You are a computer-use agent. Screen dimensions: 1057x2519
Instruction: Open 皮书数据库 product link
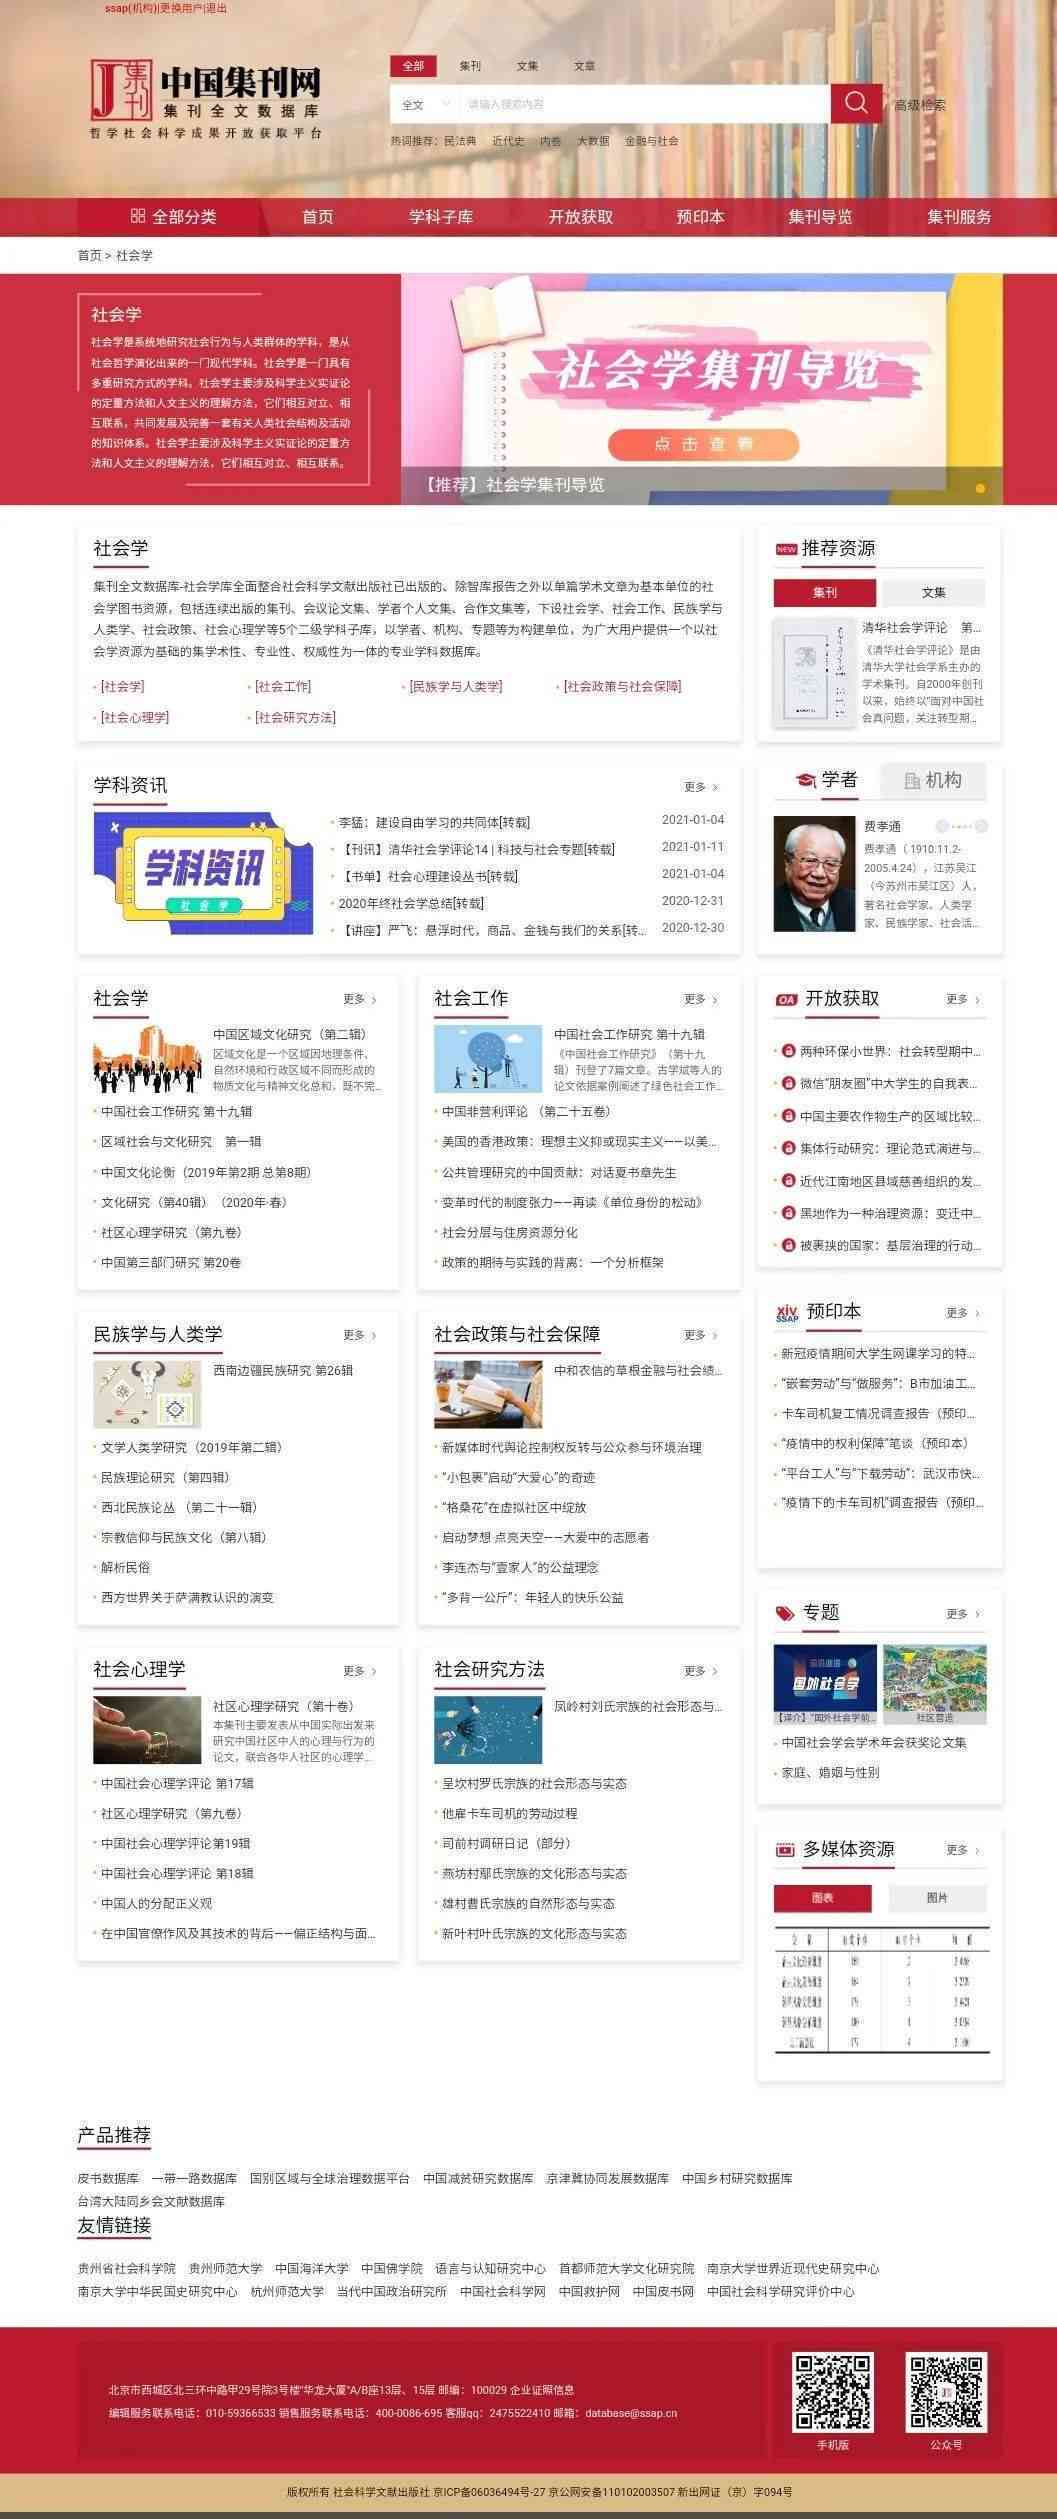click(108, 2178)
